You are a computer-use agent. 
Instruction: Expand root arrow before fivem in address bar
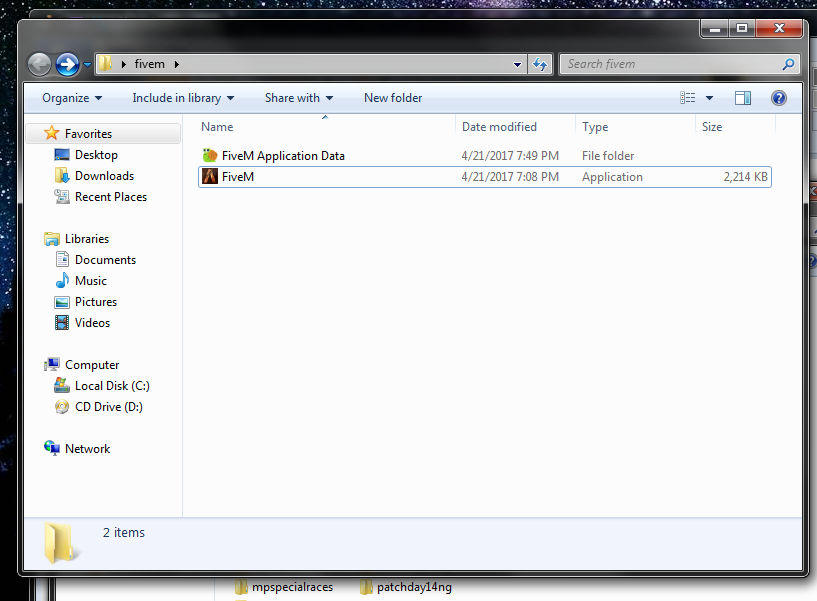[123, 64]
